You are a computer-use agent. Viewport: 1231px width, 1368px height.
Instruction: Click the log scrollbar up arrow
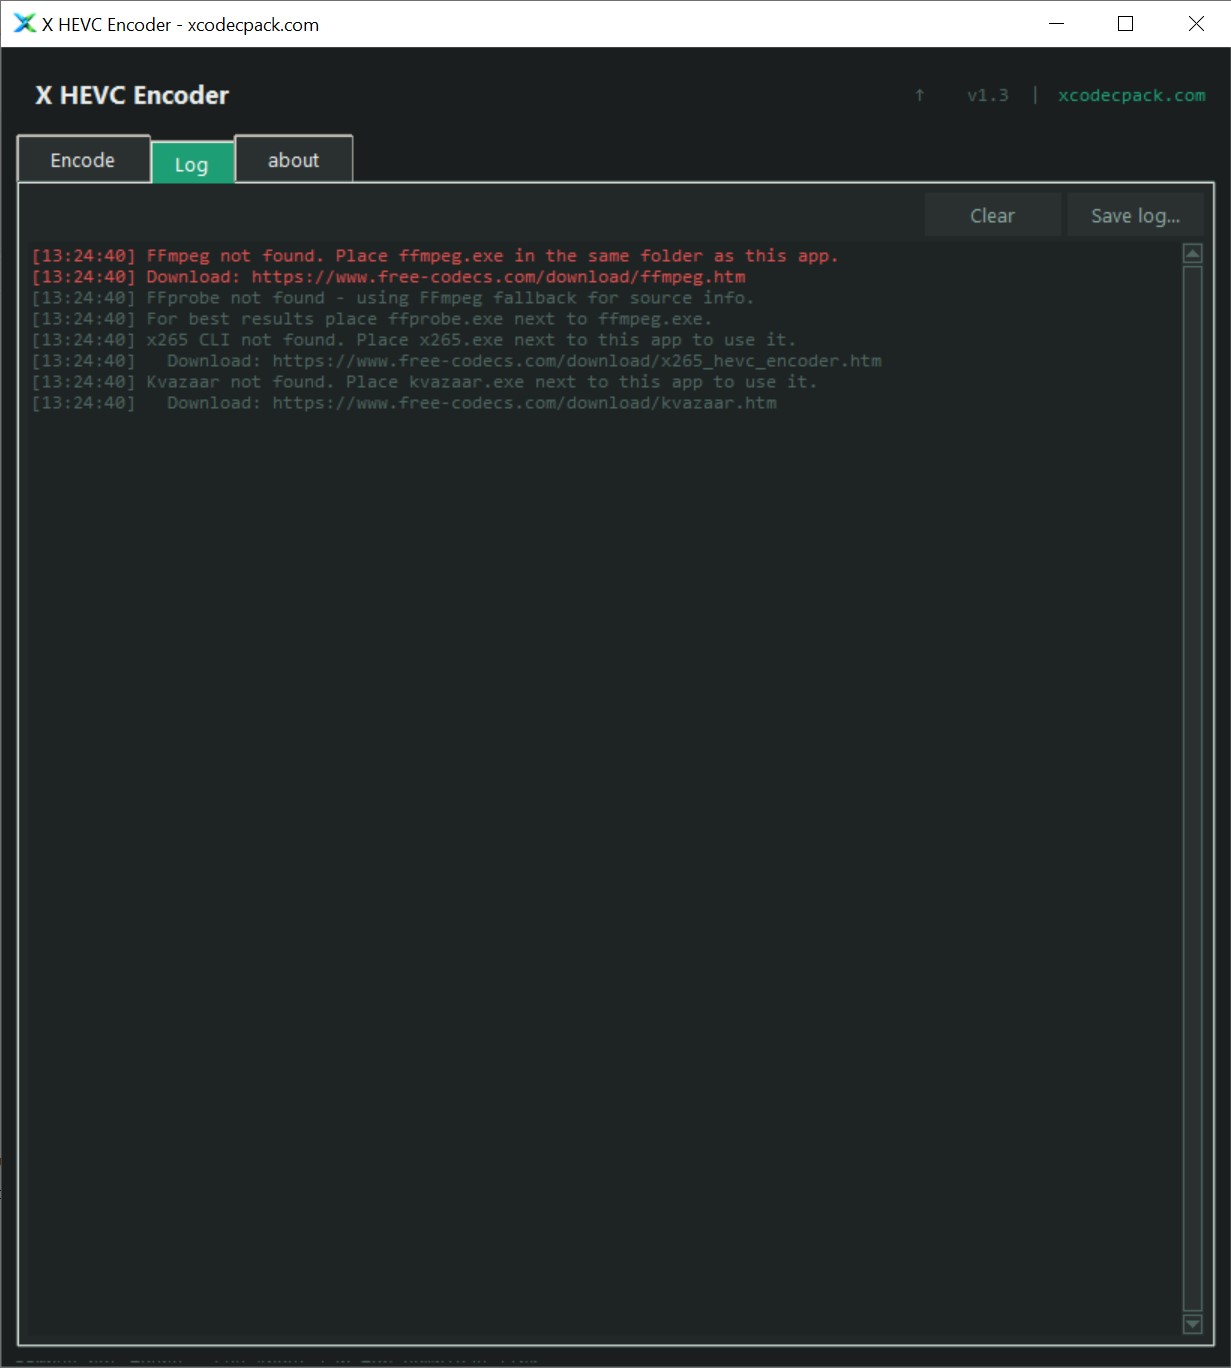tap(1192, 254)
